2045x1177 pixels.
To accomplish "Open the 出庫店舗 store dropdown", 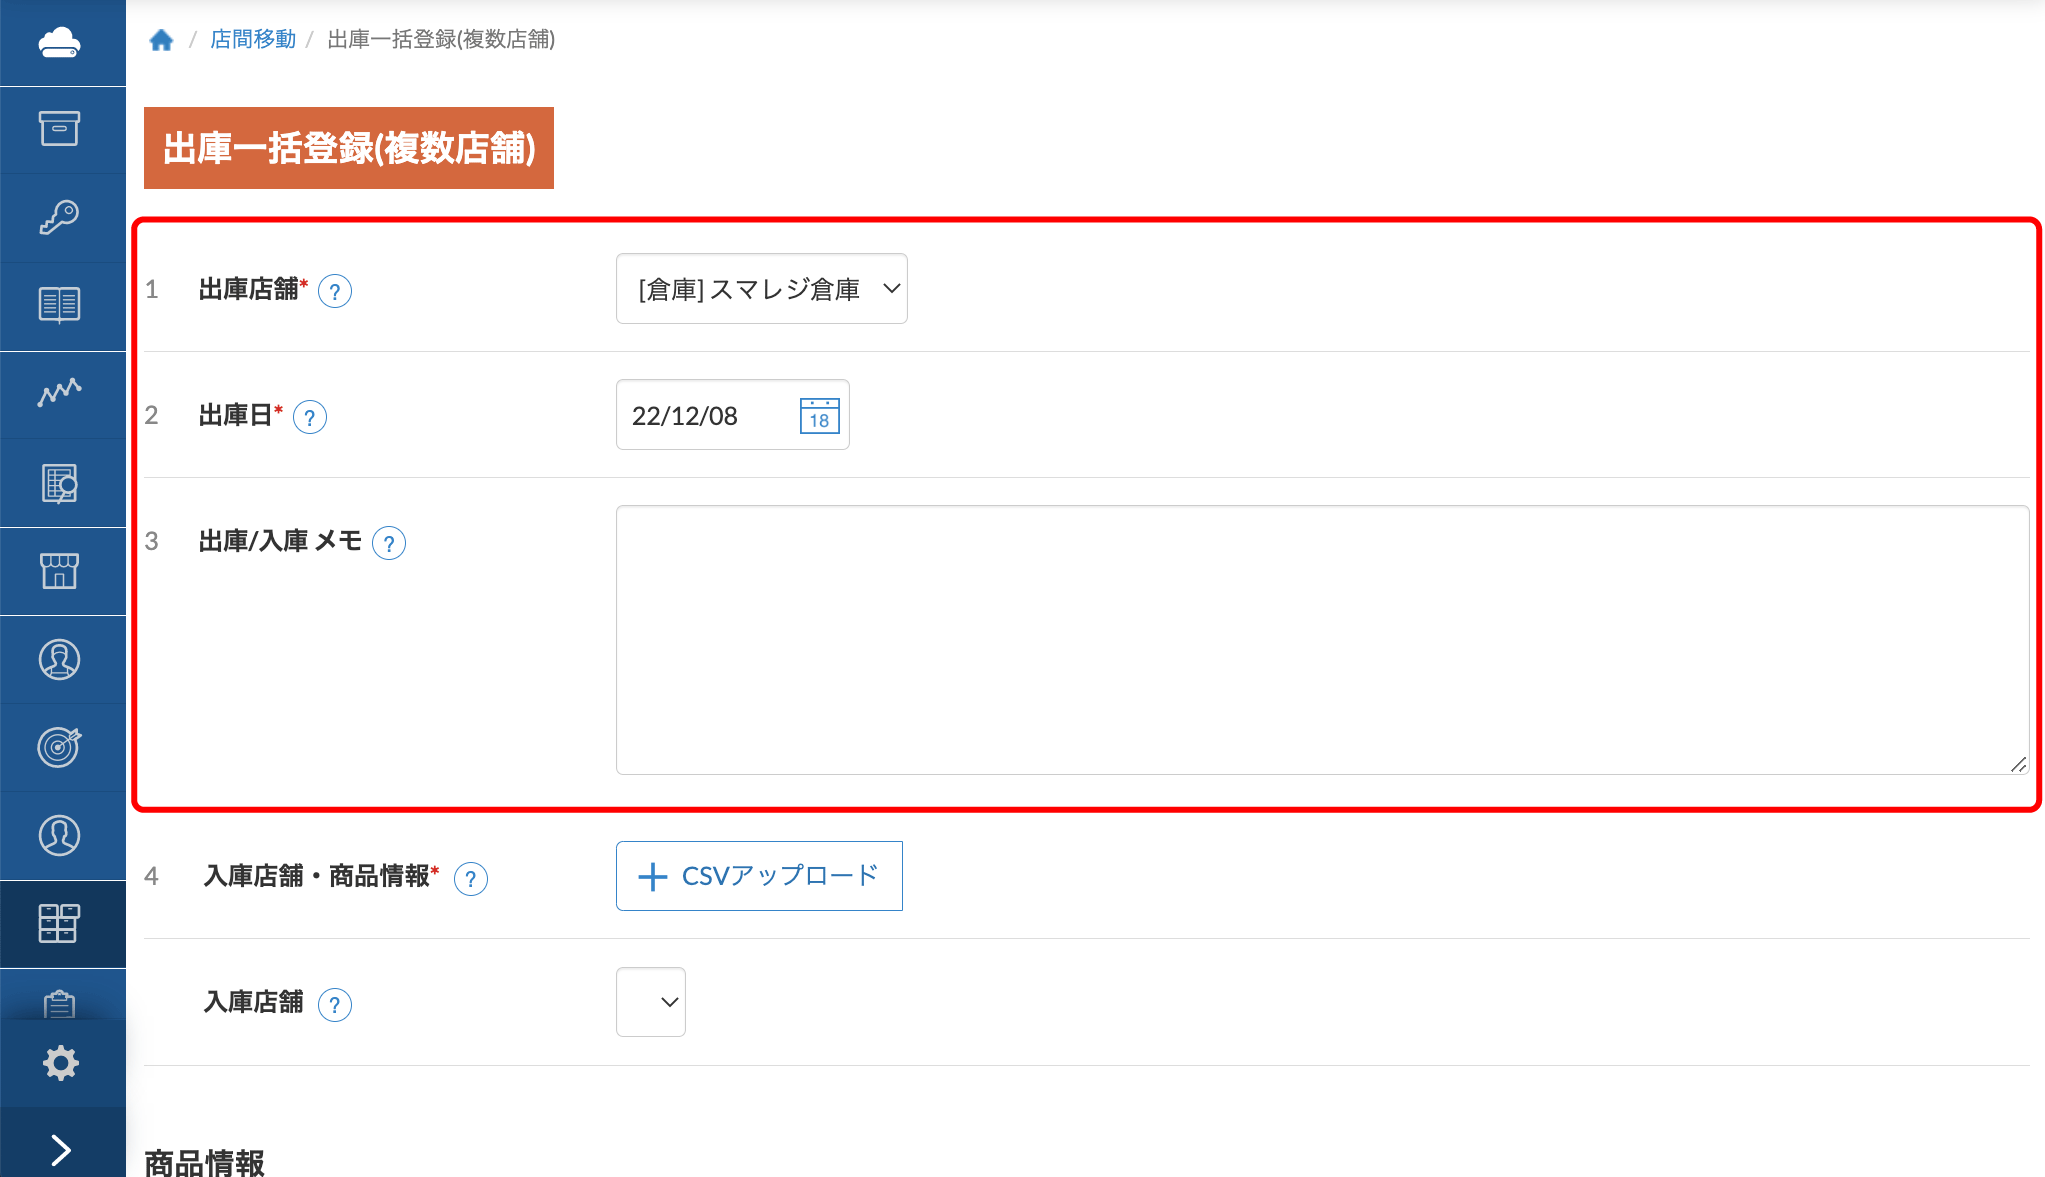I will click(x=761, y=289).
